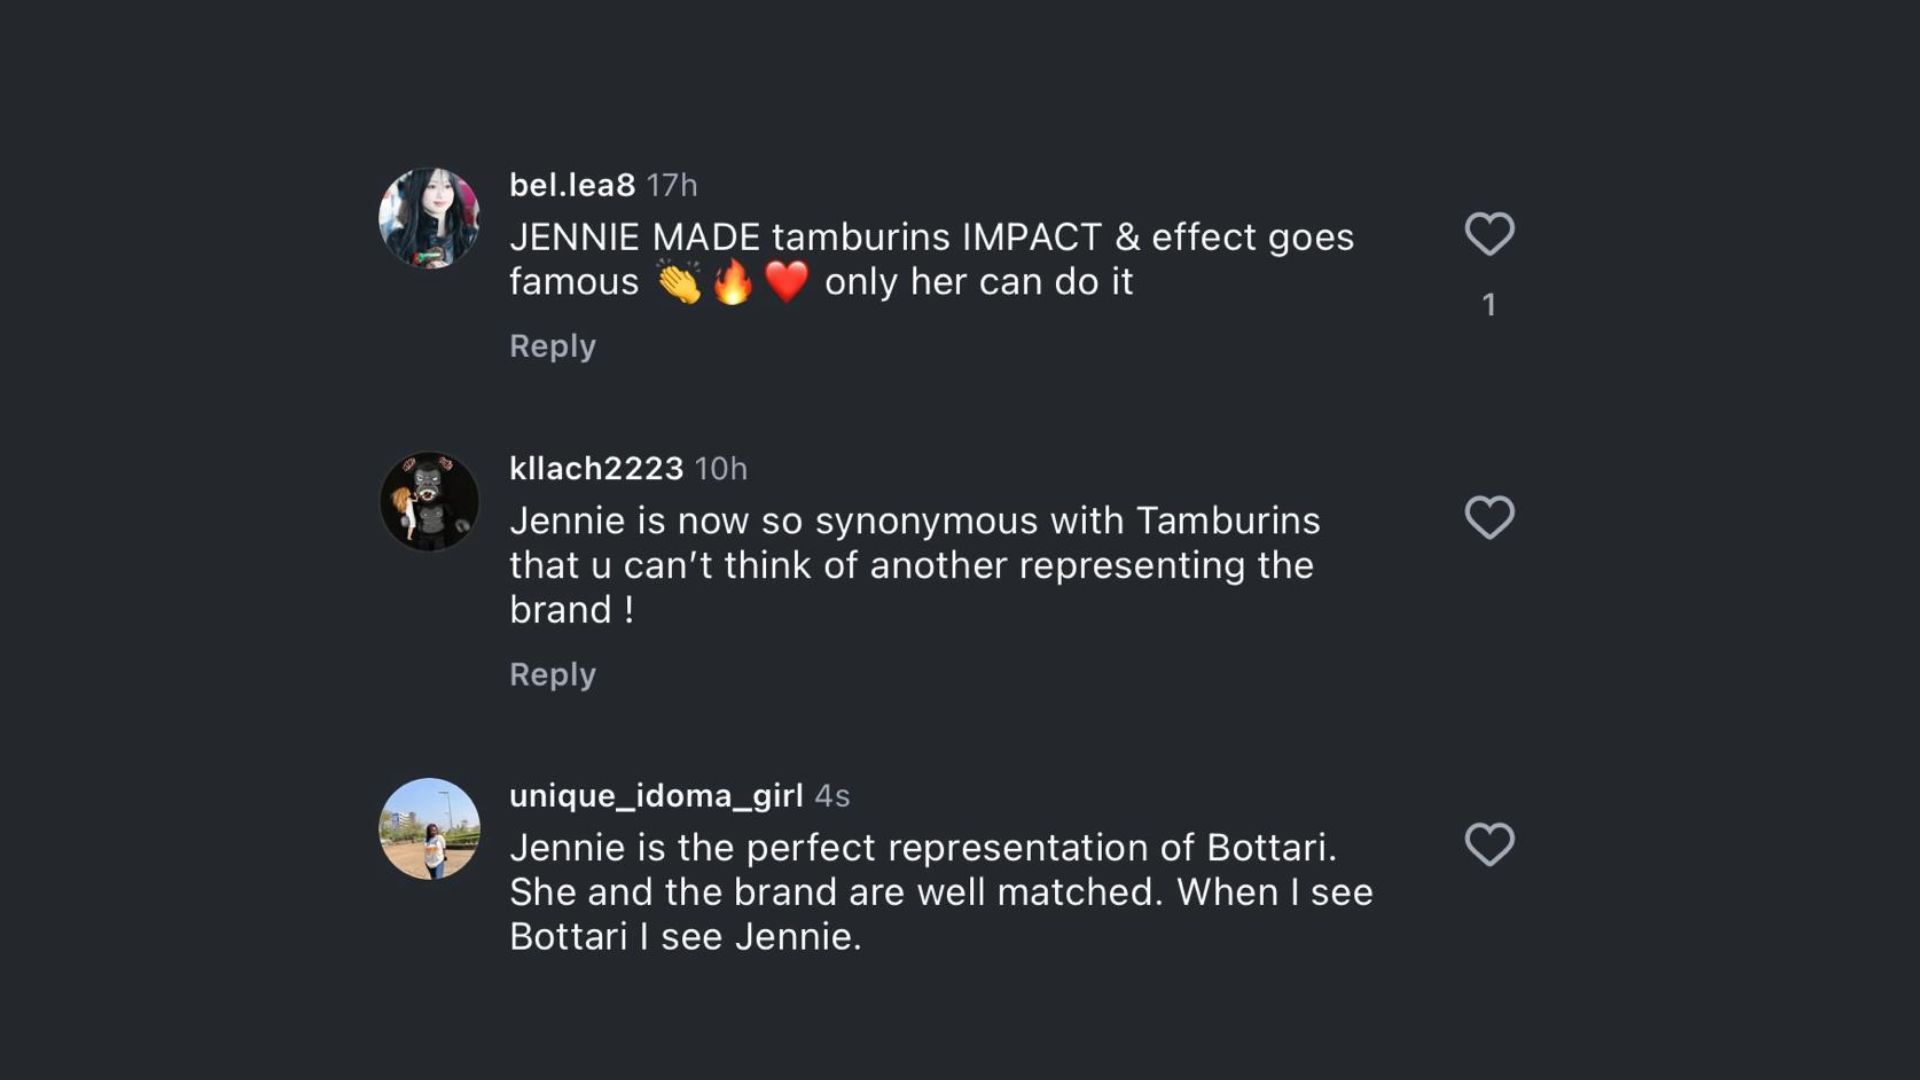Reply to kllach2223's comment
The width and height of the screenshot is (1920, 1080).
click(552, 675)
